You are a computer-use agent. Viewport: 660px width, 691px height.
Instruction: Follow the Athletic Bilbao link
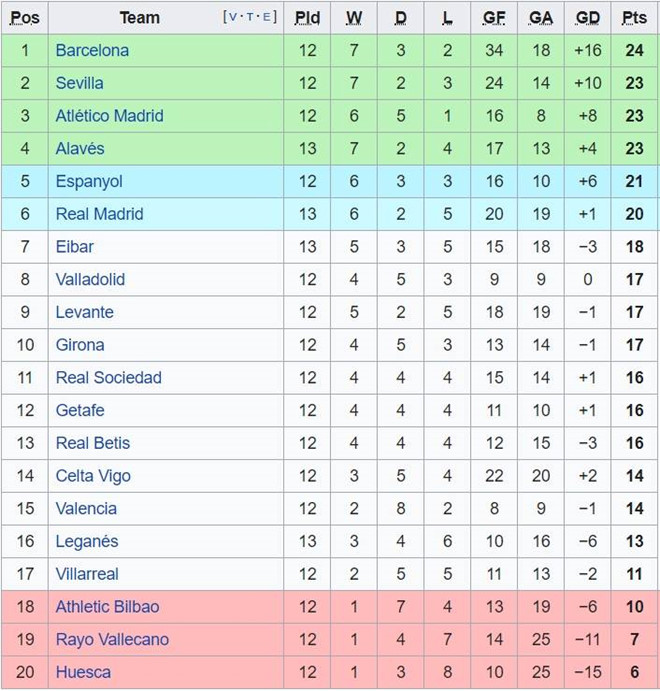108,606
